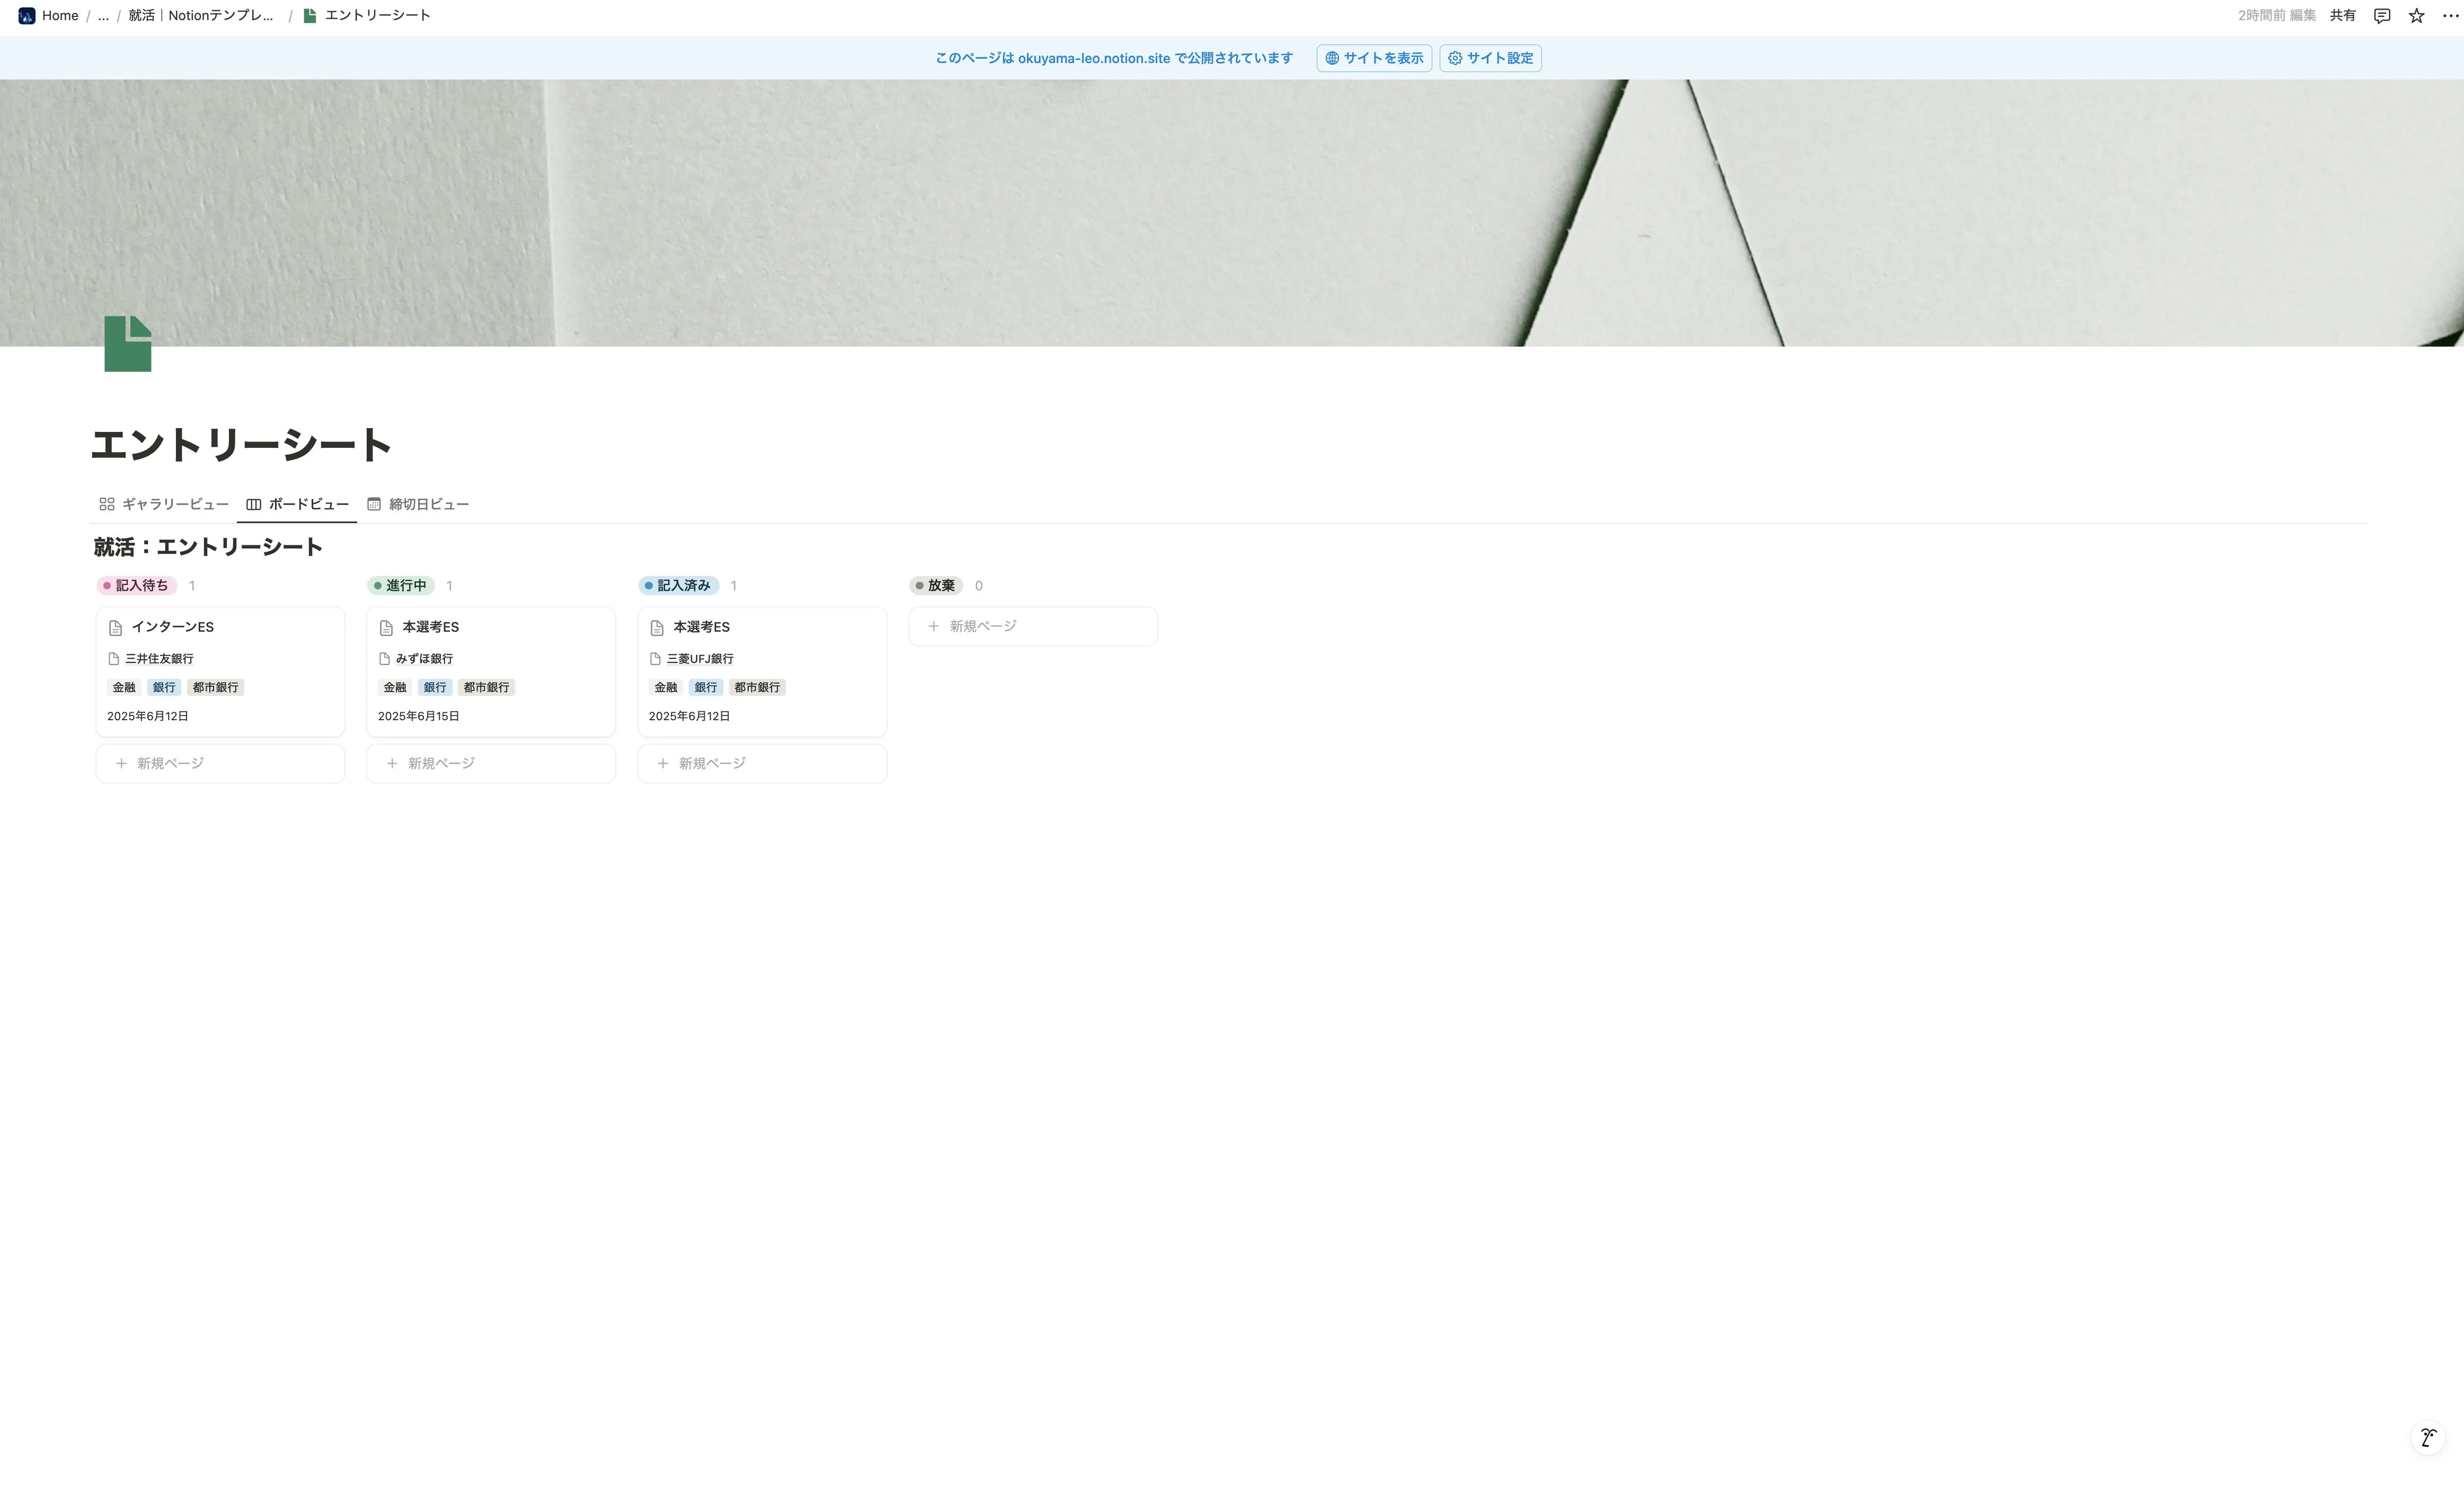Click the 進行中 status pill header
The image size is (2464, 1486).
[403, 585]
